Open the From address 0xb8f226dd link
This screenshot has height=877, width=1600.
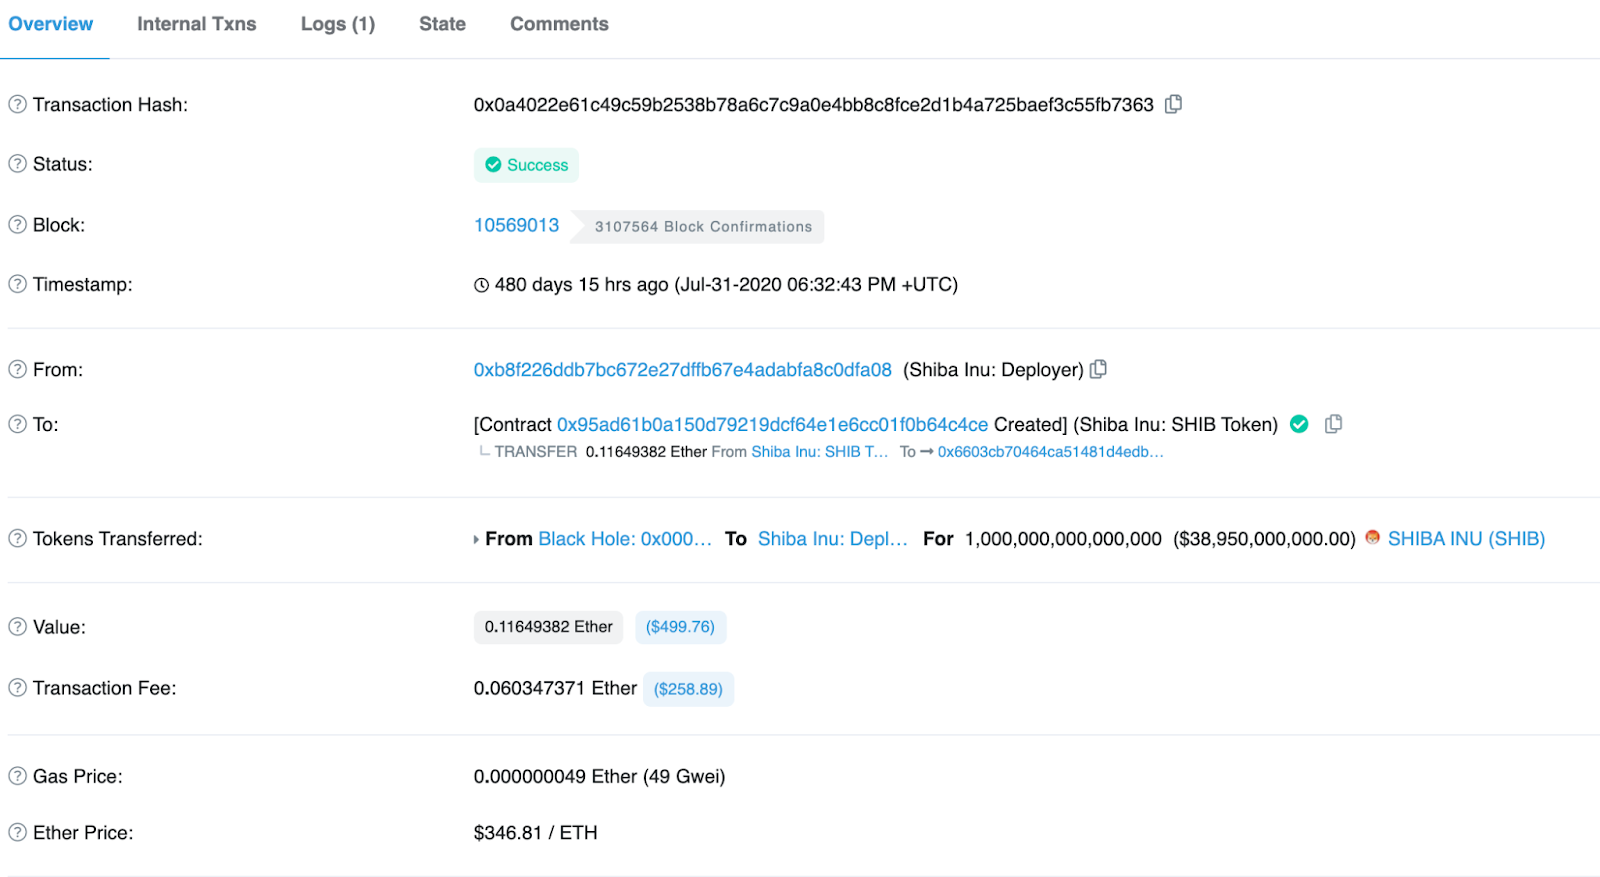click(x=682, y=370)
